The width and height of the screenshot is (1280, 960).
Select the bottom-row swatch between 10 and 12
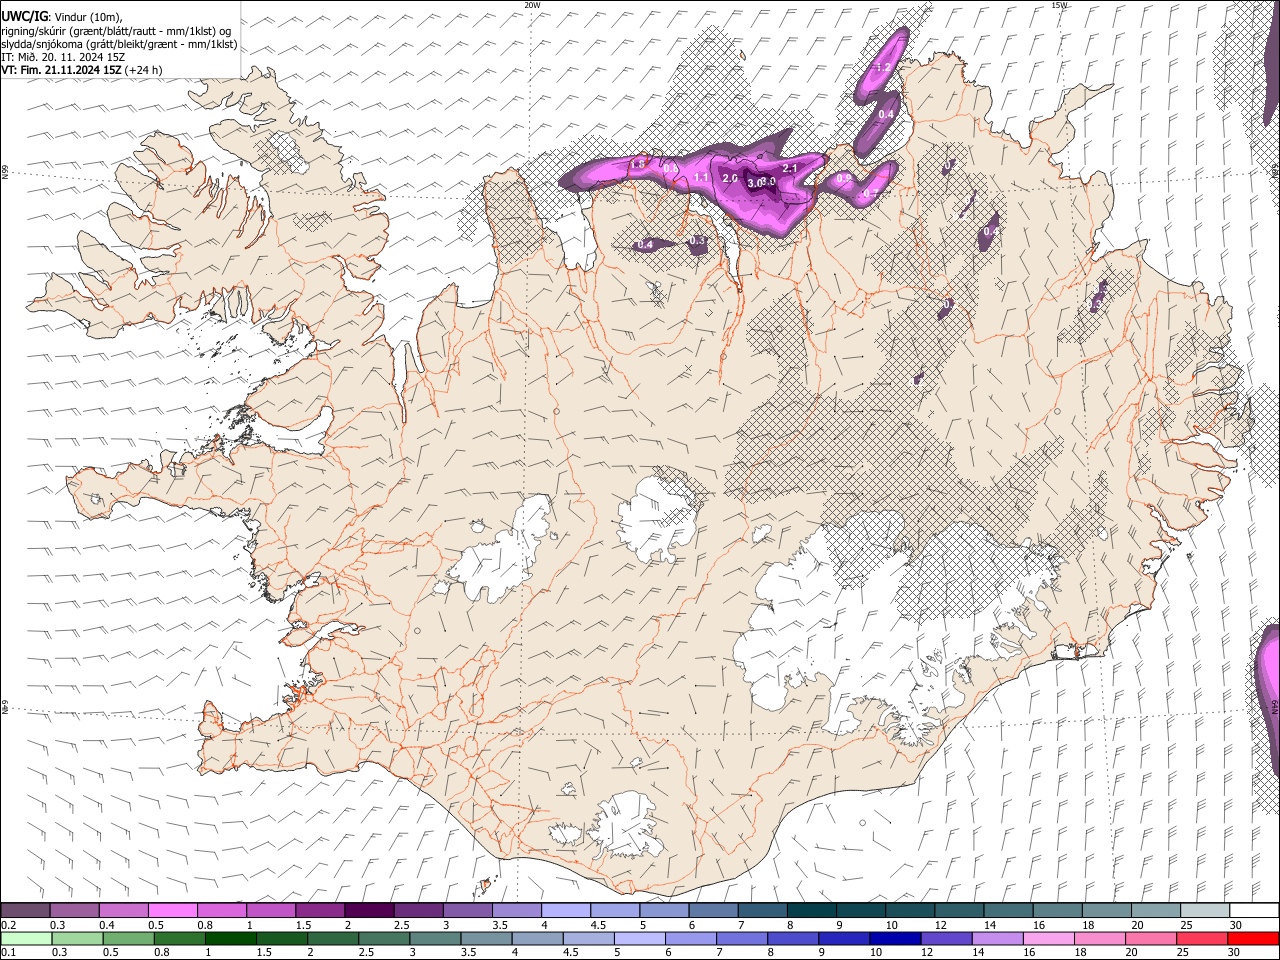point(895,938)
